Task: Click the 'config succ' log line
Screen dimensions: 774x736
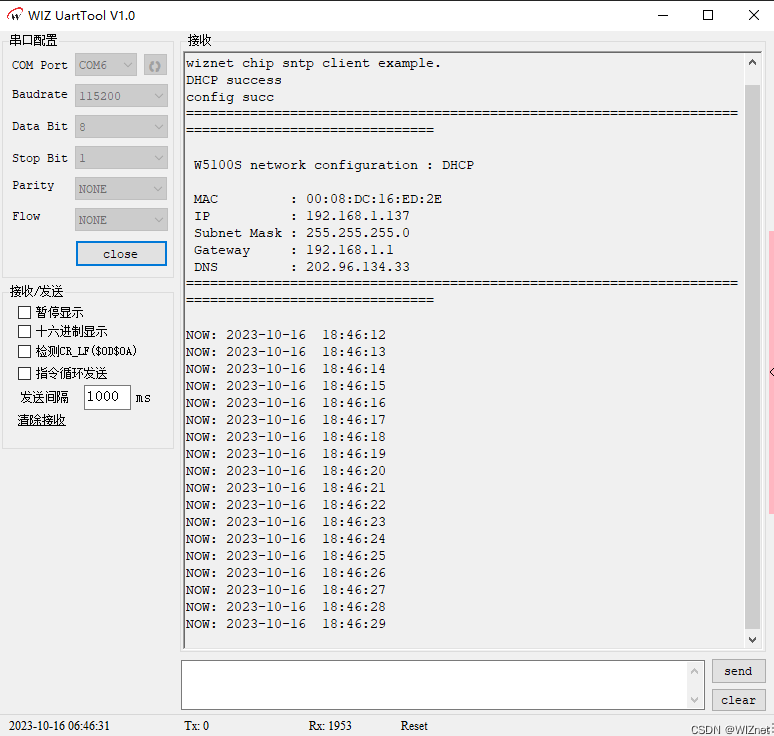Action: 230,97
